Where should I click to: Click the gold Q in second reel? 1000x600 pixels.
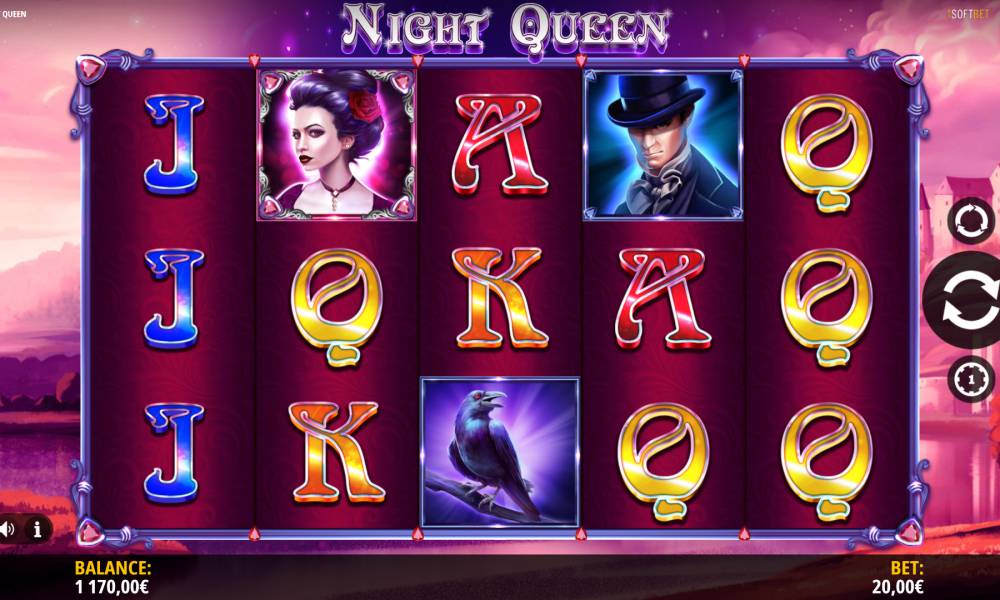pyautogui.click(x=336, y=307)
